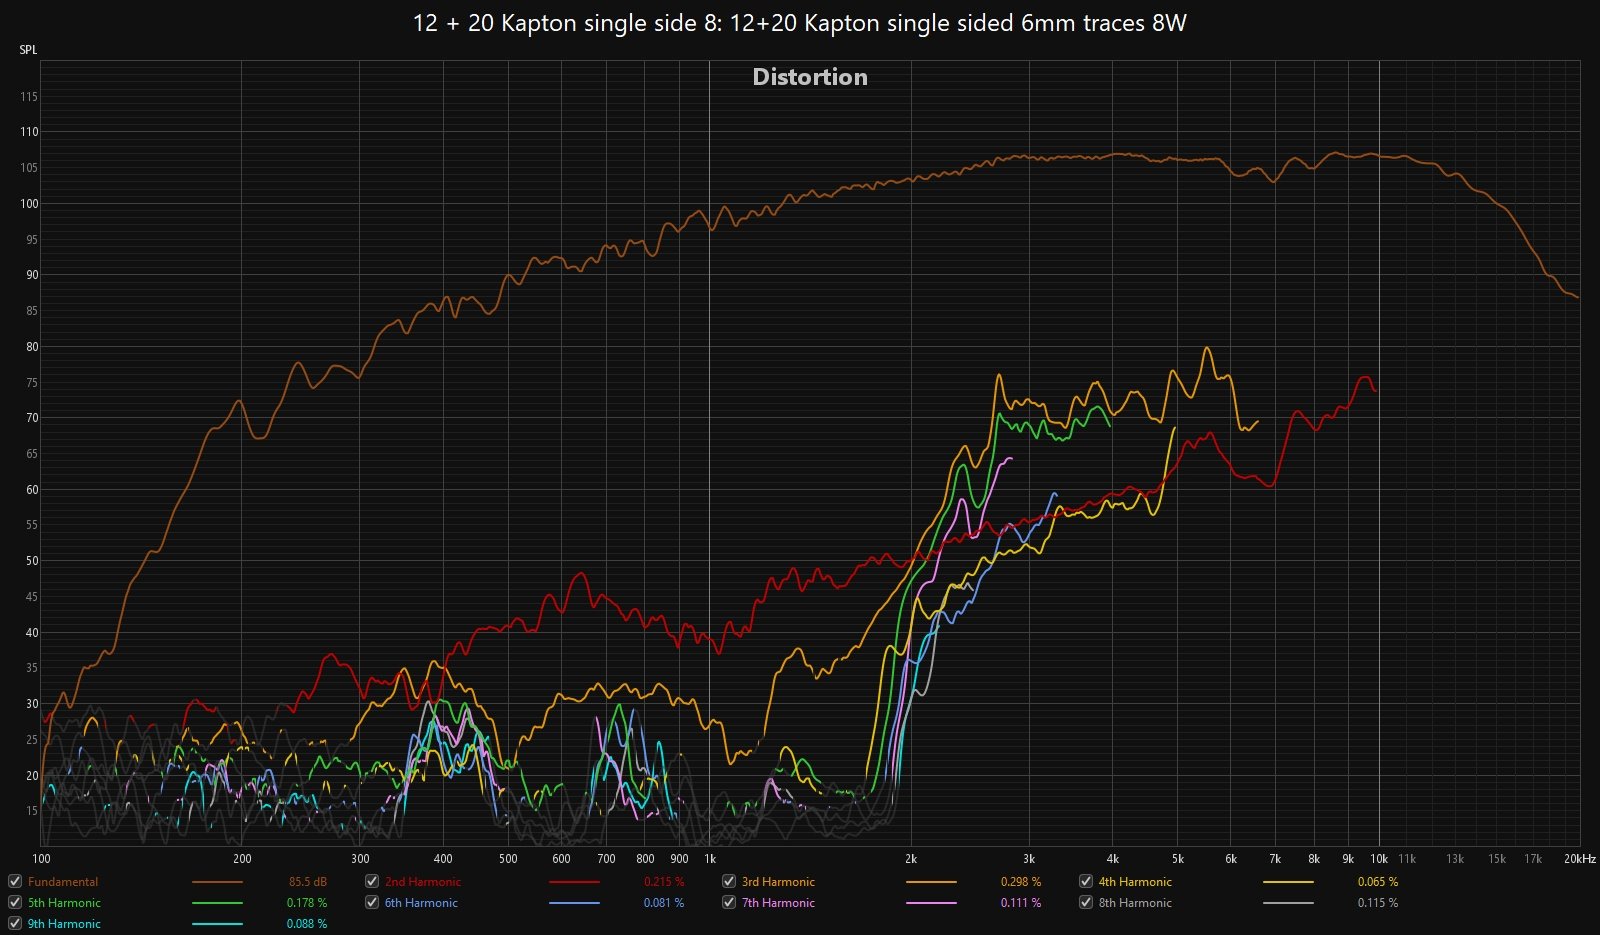Disable the 4th Harmonic checkbox
This screenshot has height=935, width=1600.
coord(1086,881)
